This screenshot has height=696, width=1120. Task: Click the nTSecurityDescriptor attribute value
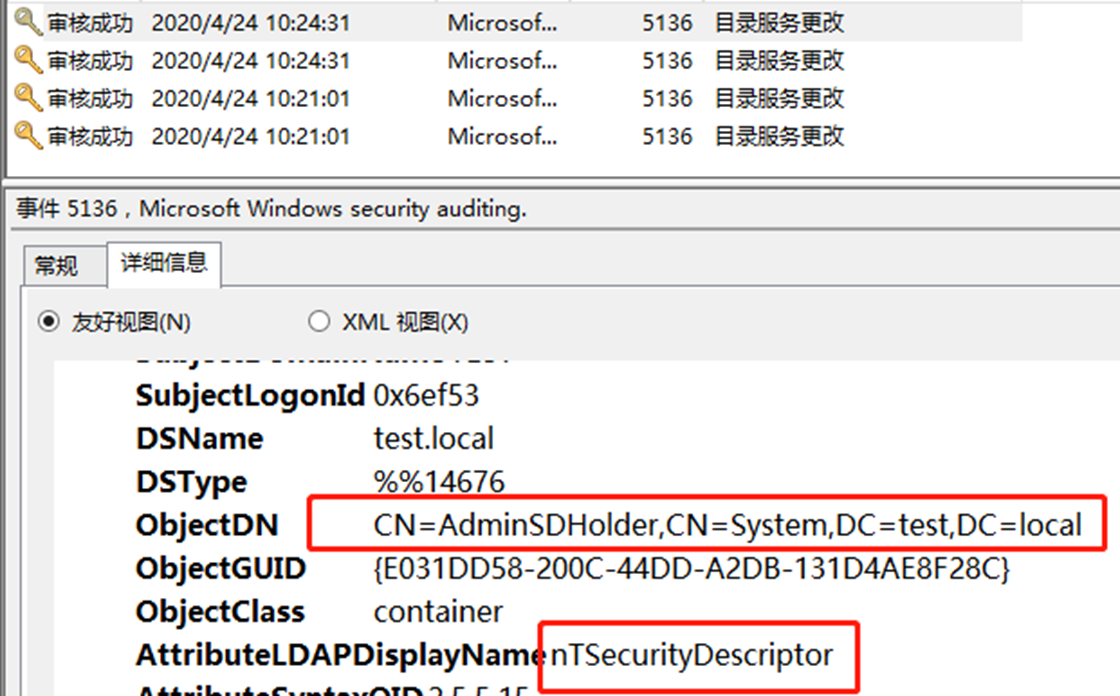[691, 655]
